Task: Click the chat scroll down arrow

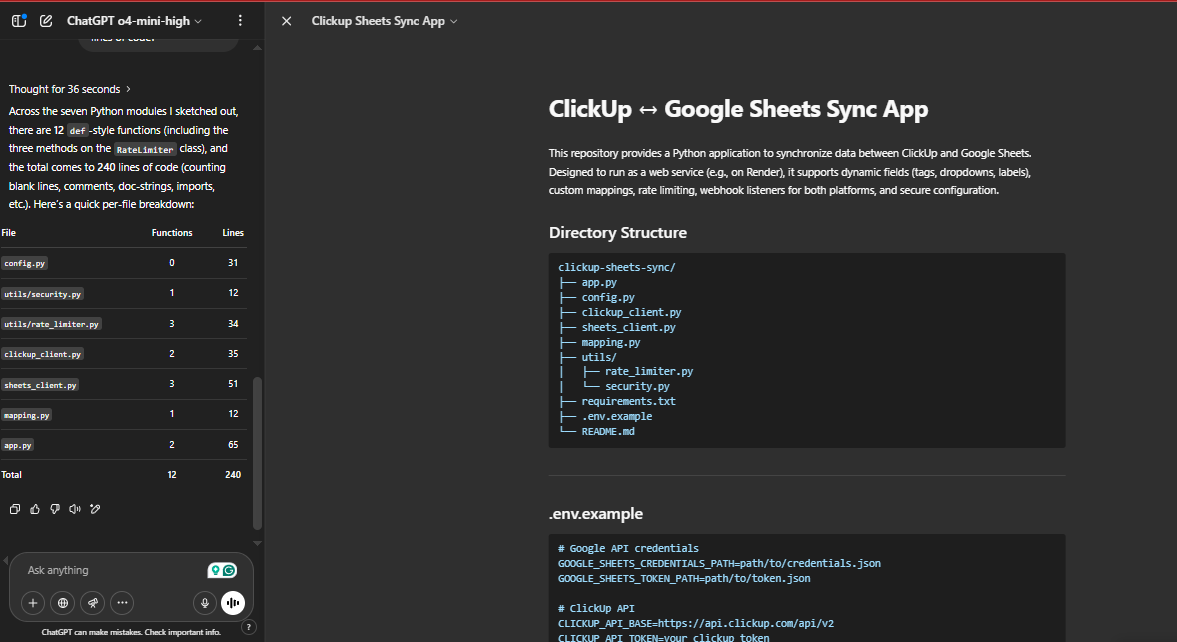Action: point(257,543)
